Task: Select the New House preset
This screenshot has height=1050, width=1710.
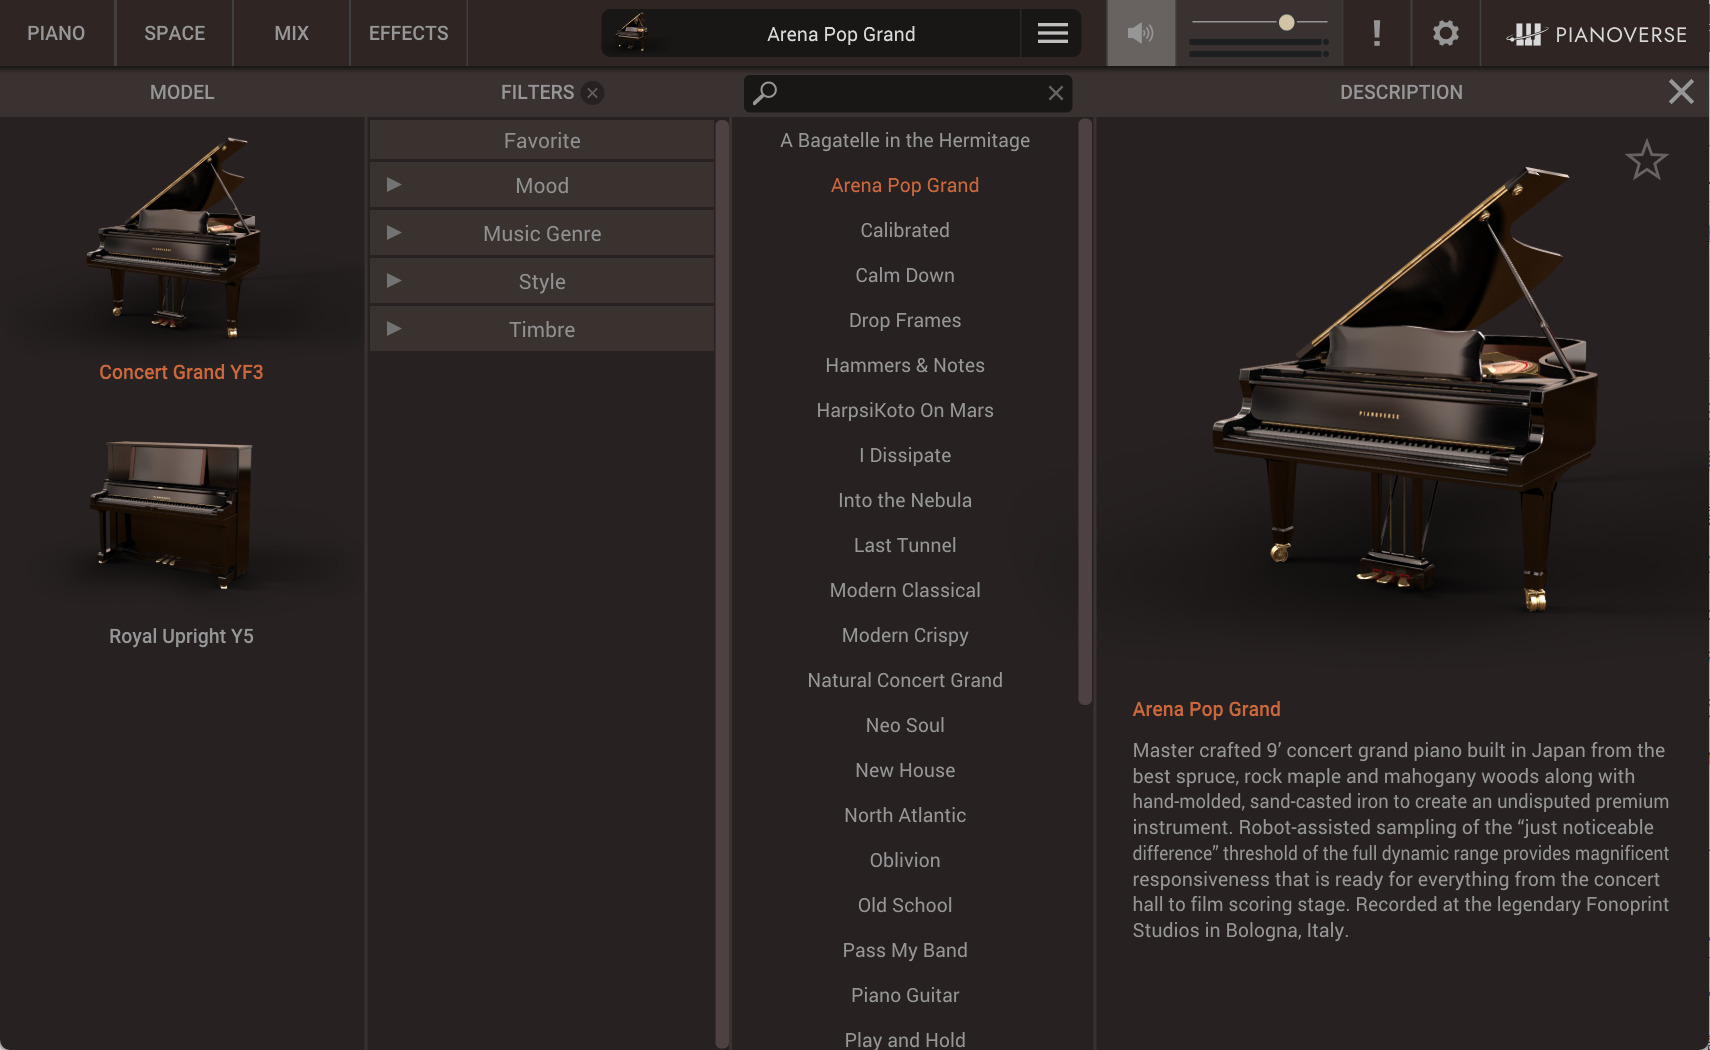Action: point(905,770)
